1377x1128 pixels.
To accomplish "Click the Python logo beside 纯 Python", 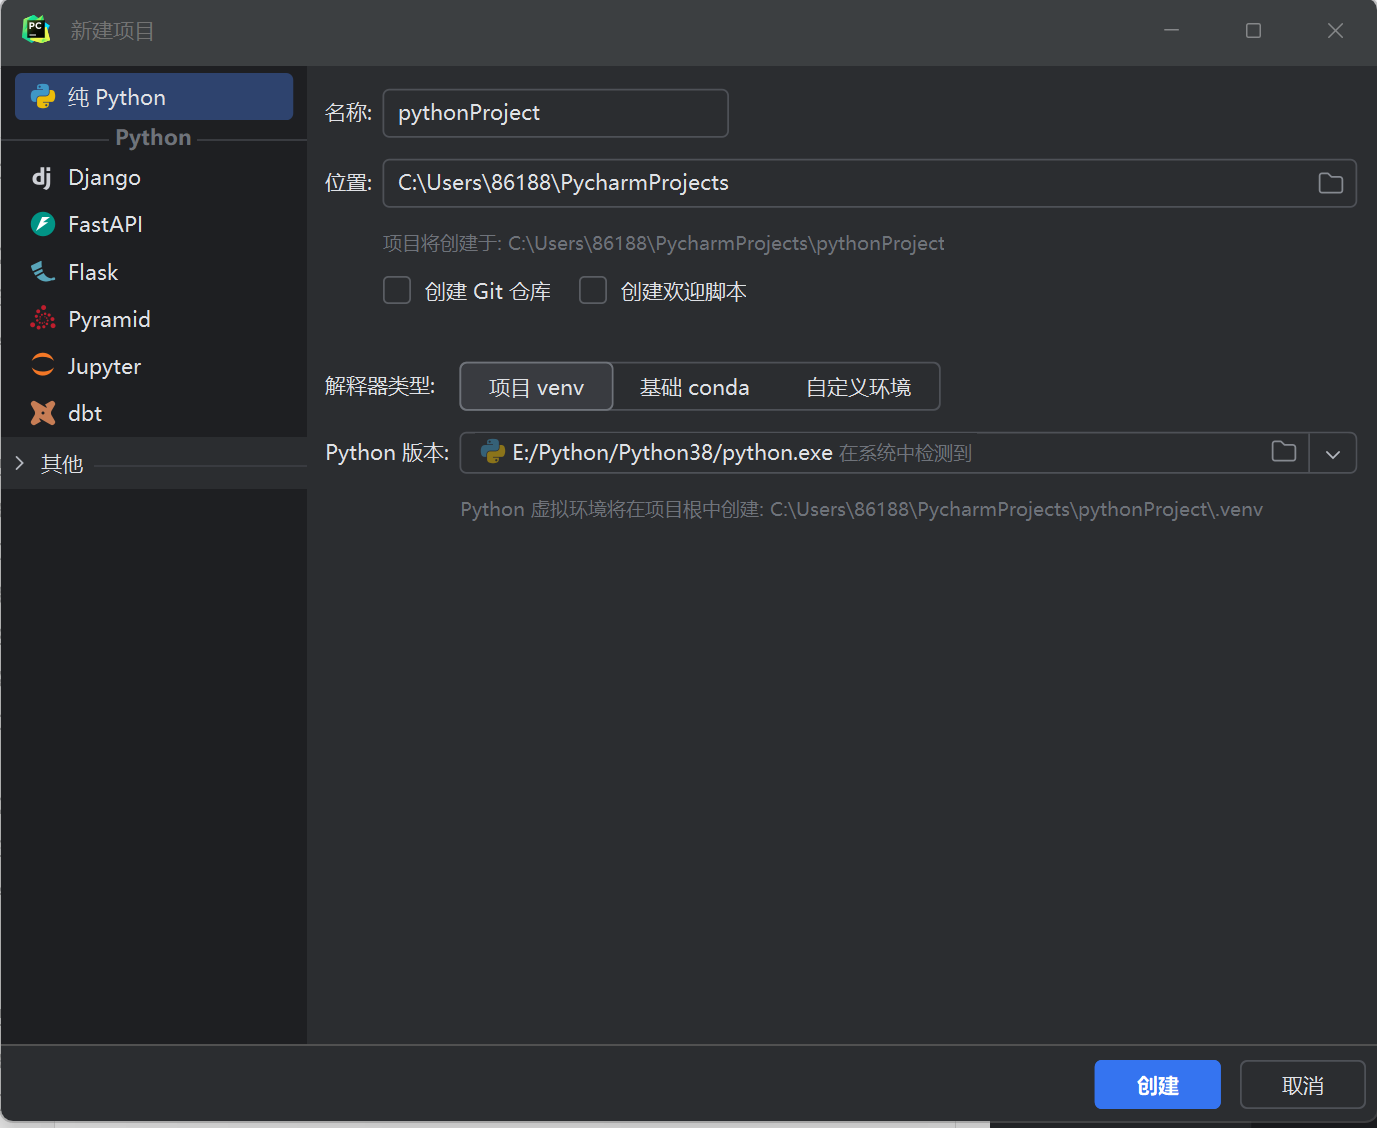I will pyautogui.click(x=43, y=96).
